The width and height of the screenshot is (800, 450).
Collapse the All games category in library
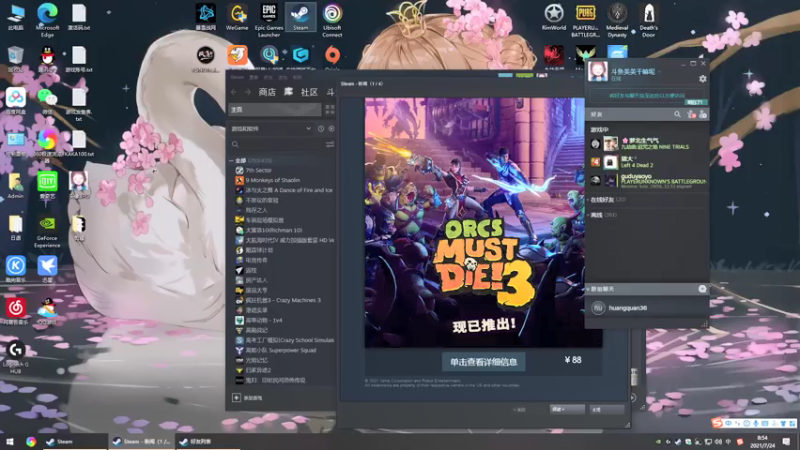231,161
